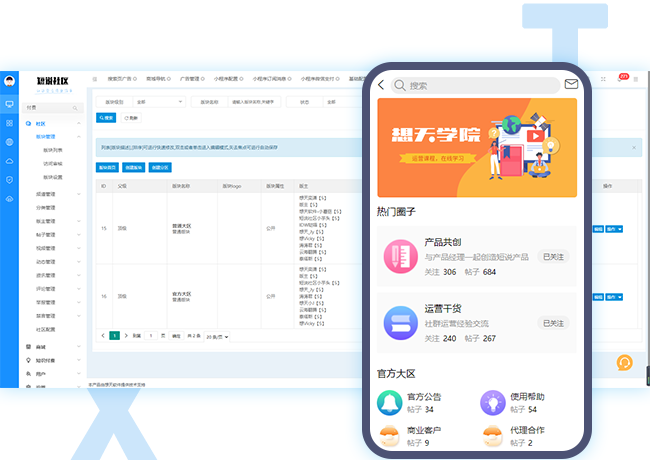This screenshot has height=460, width=650.
Task: Focus the phone 搜索 search field
Action: pos(475,85)
